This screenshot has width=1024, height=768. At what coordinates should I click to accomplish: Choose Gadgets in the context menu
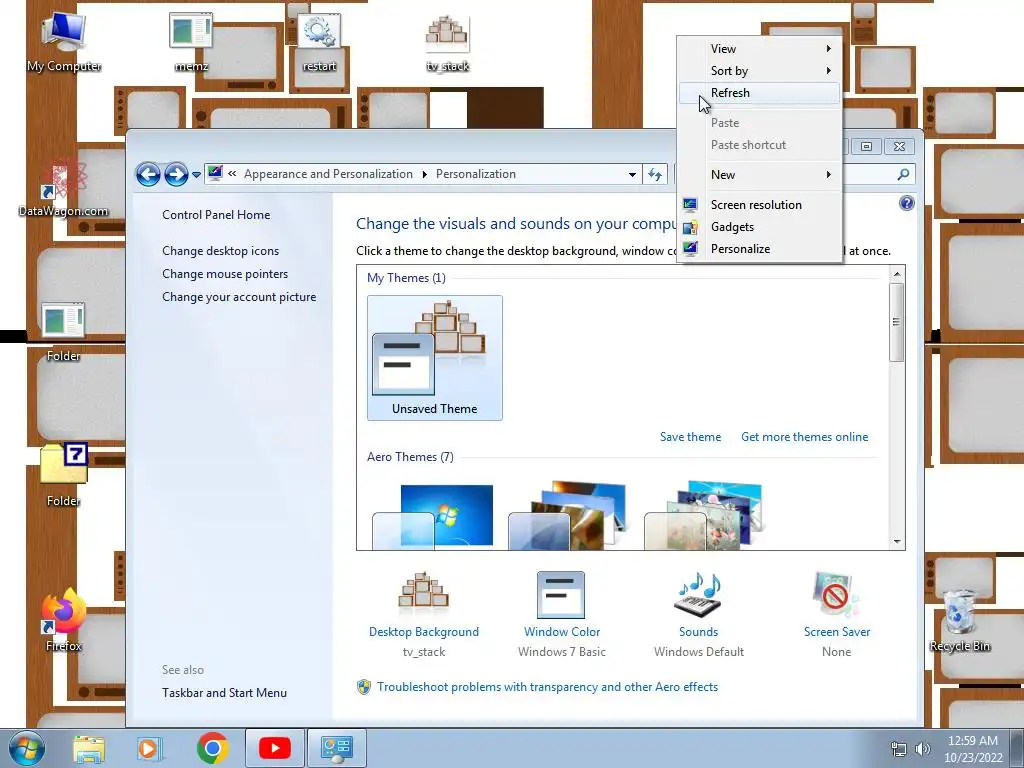tap(760, 227)
